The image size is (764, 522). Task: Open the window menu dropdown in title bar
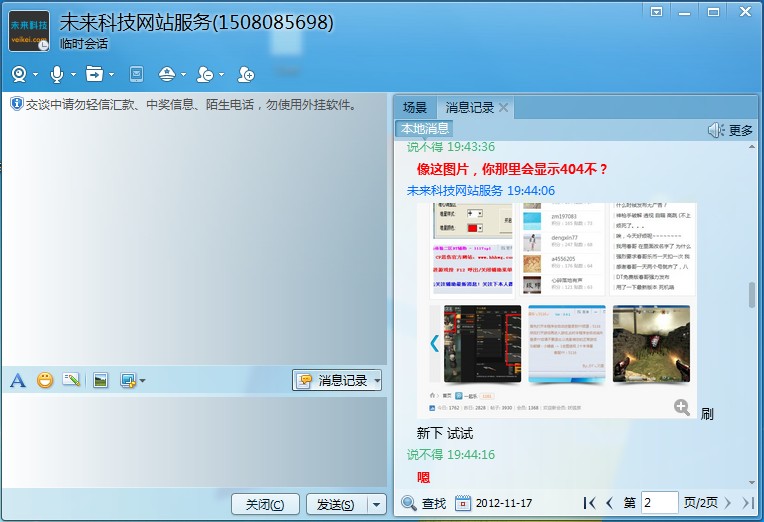point(656,12)
